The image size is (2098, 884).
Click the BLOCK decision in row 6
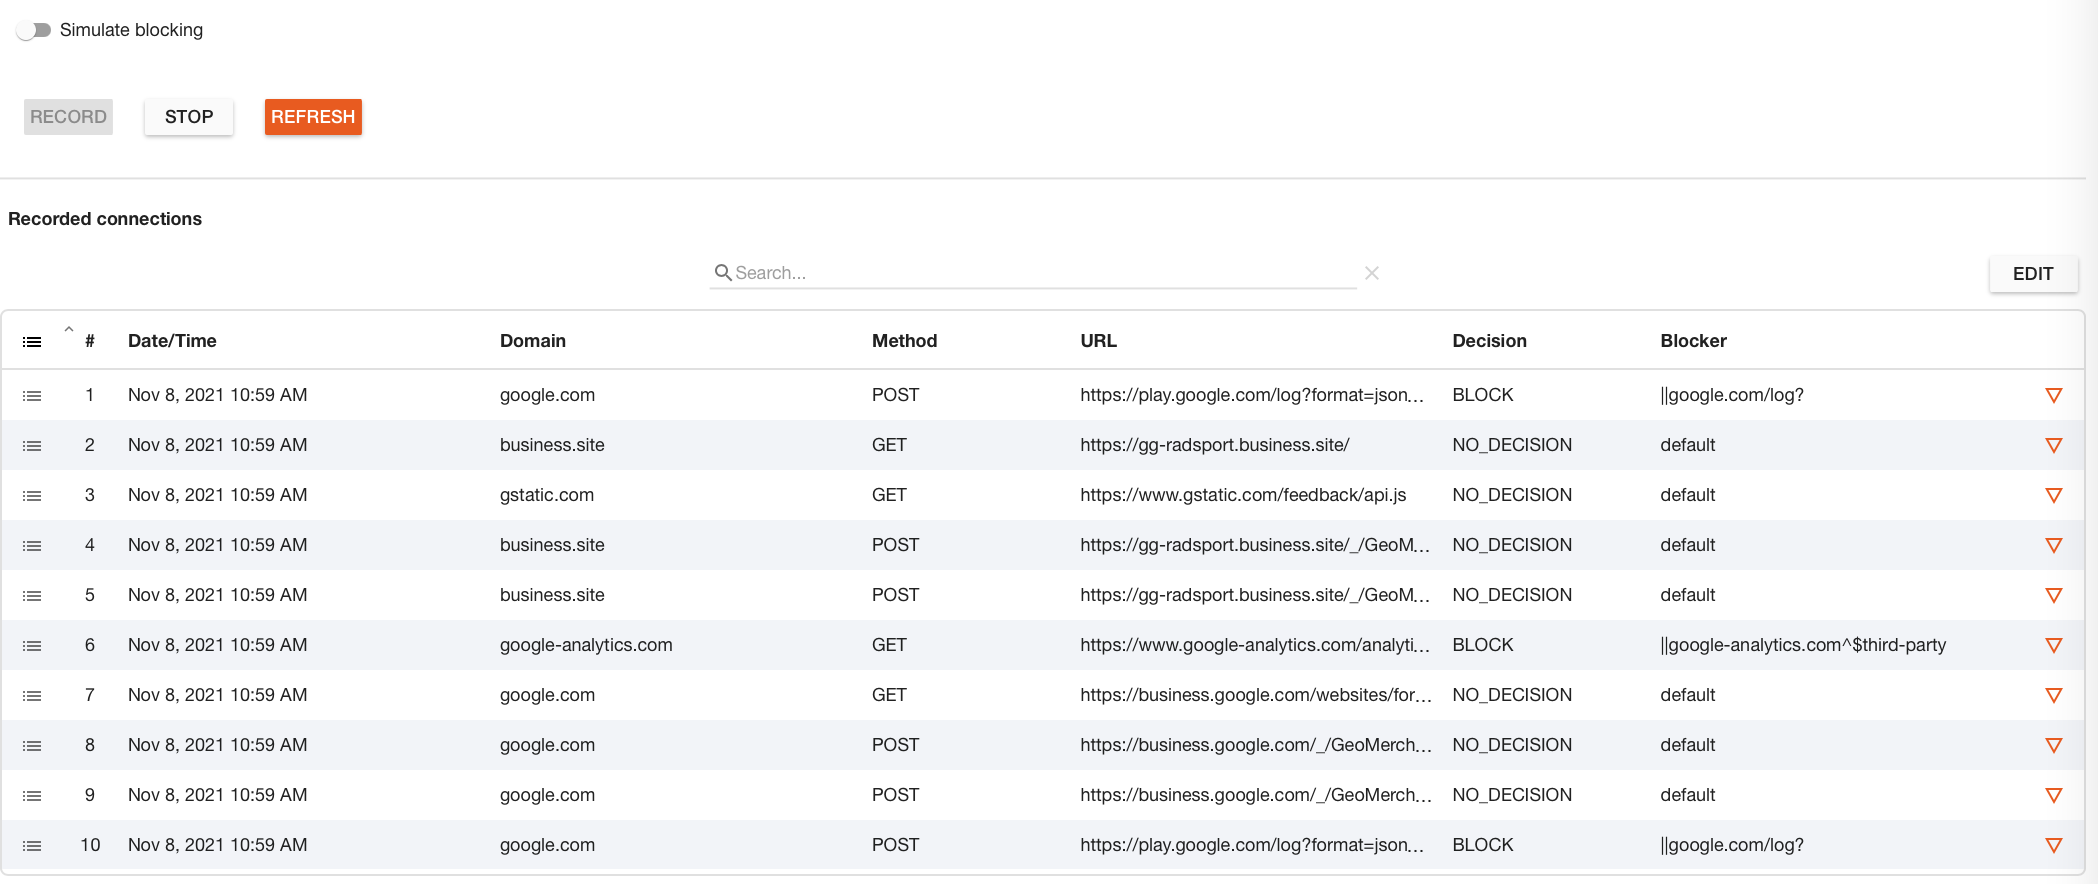[x=1483, y=645]
